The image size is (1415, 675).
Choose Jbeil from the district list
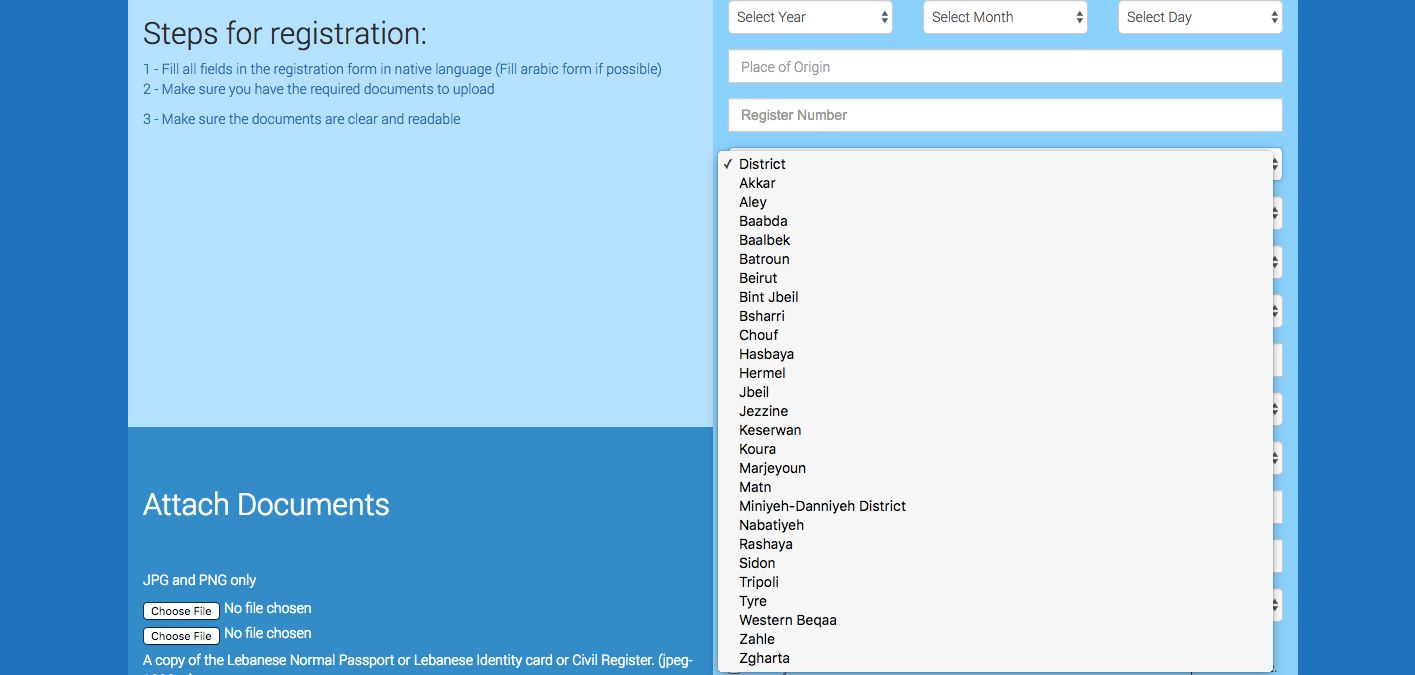(x=754, y=392)
